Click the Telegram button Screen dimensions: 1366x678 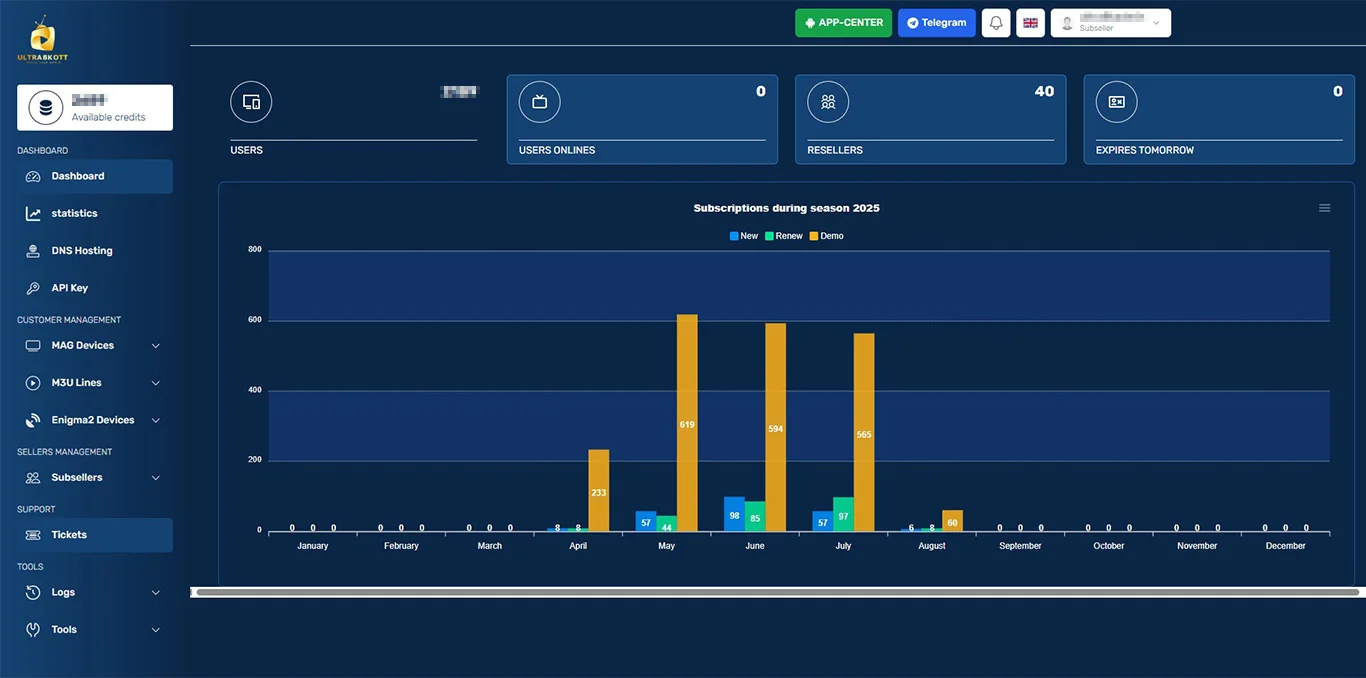(936, 23)
